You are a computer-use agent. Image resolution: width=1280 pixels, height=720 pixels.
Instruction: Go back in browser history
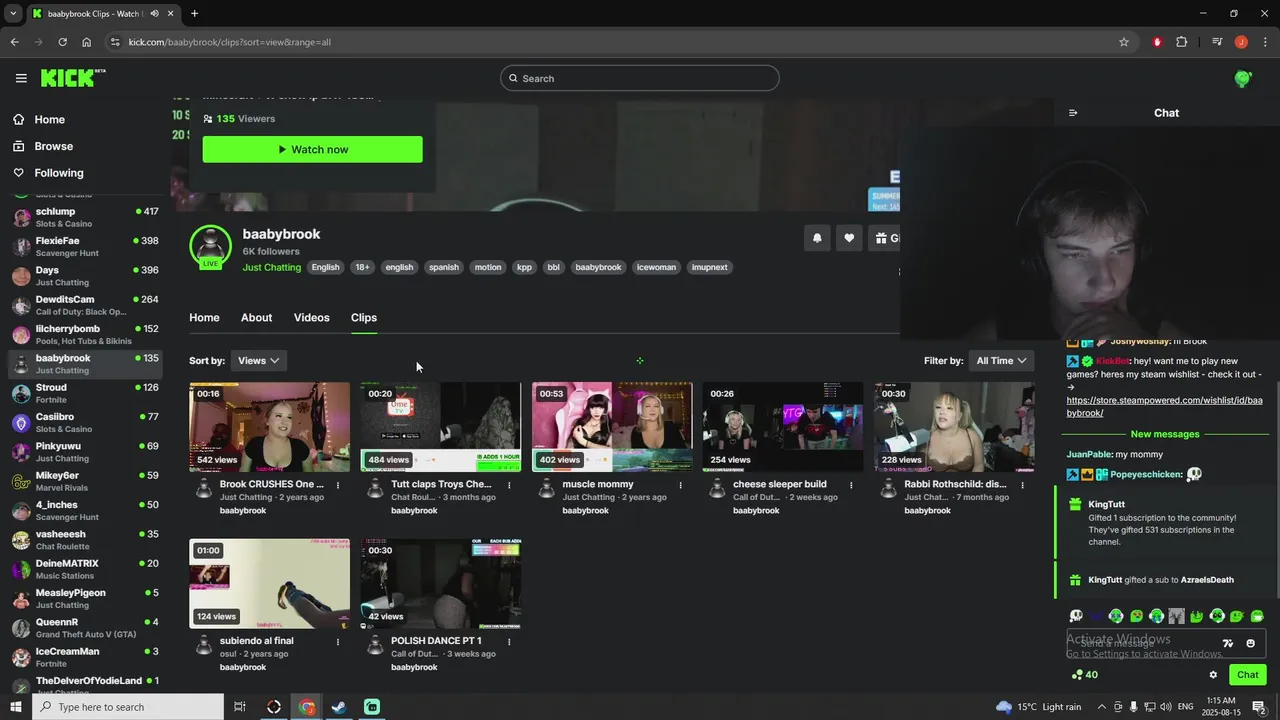[14, 42]
